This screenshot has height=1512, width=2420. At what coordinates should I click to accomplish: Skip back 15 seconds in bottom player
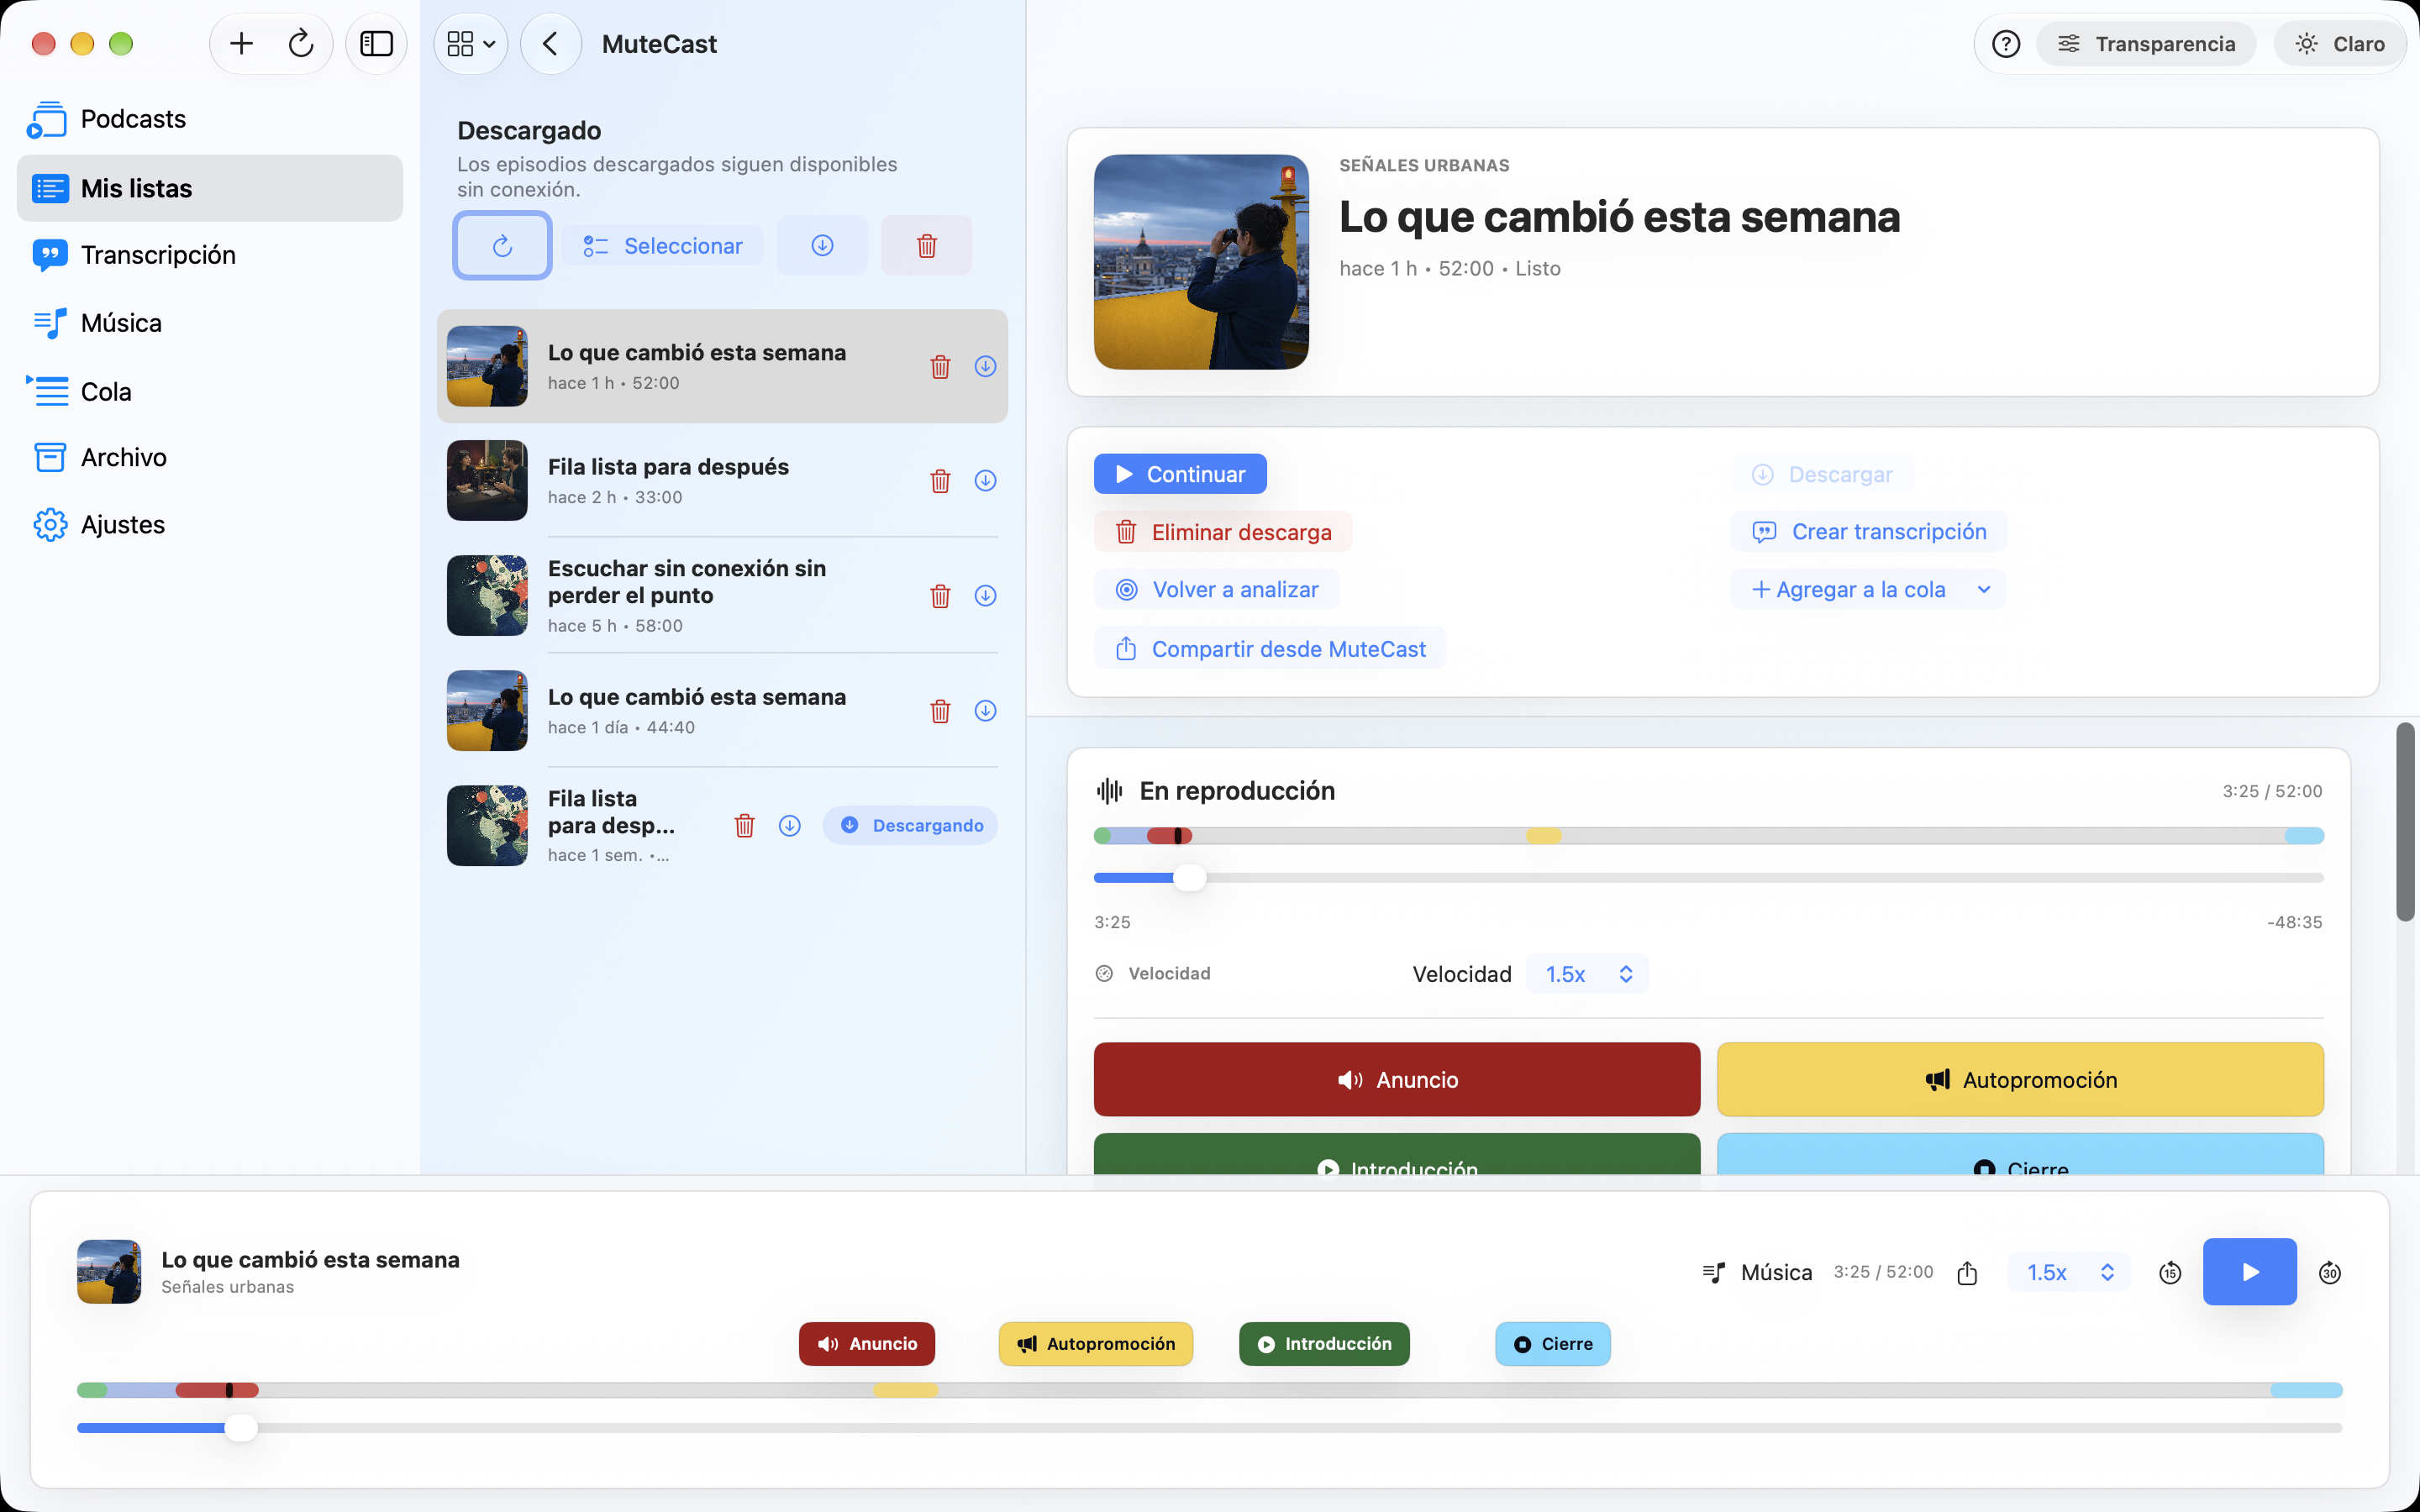click(2169, 1272)
